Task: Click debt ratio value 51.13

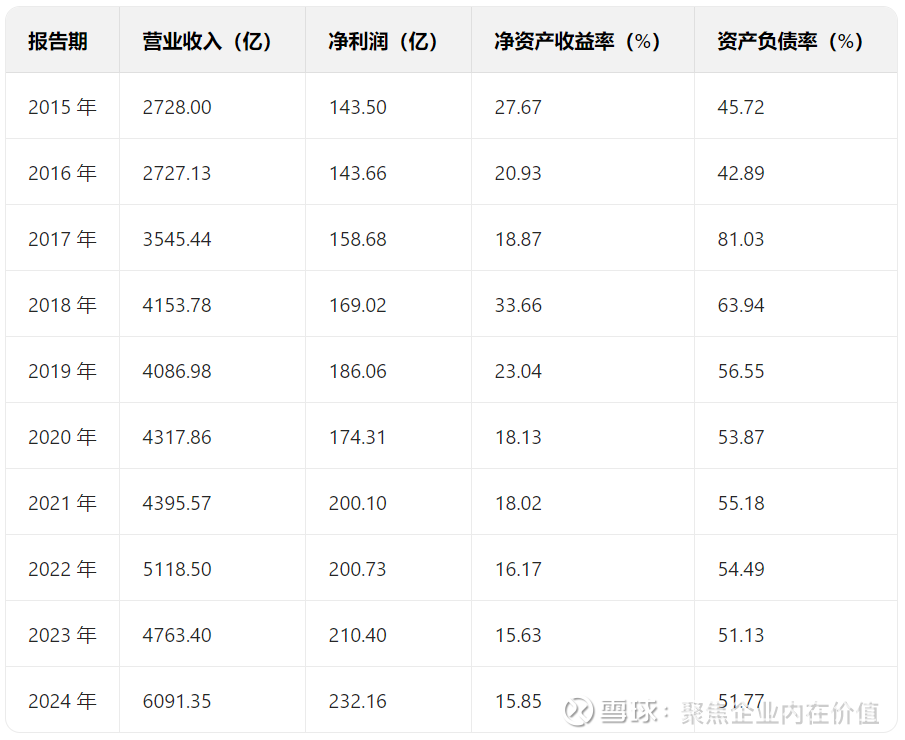Action: point(741,635)
